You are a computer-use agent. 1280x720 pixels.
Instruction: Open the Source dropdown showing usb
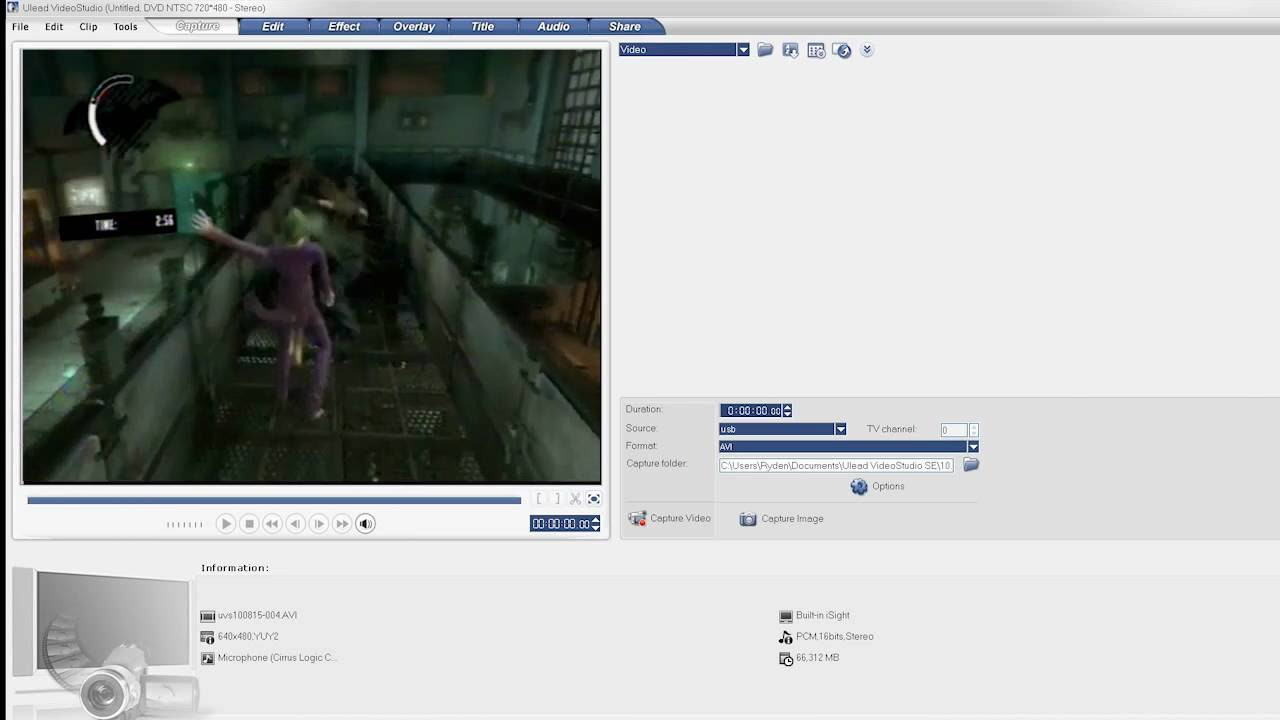coord(783,429)
